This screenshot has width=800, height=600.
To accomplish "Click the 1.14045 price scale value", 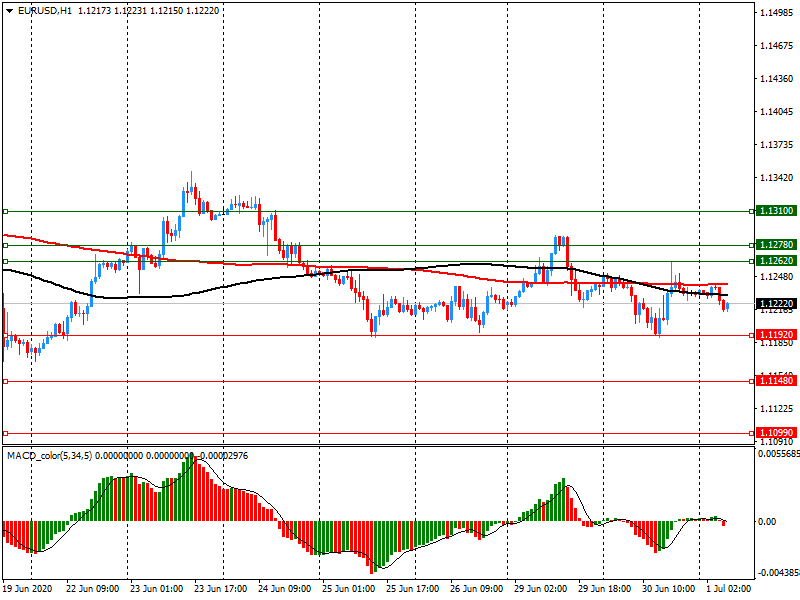I will [777, 112].
